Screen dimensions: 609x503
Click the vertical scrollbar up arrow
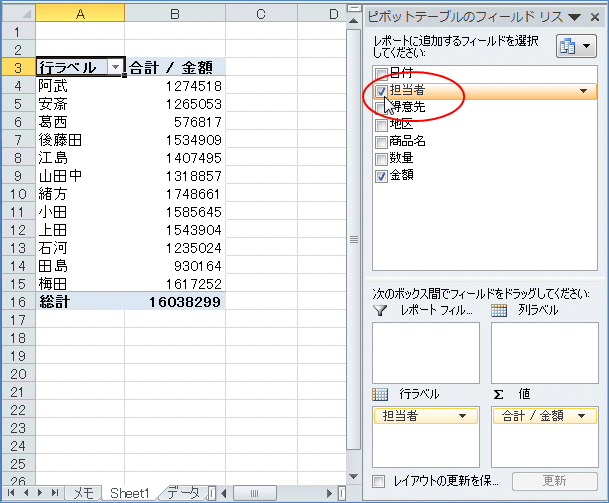pyautogui.click(x=353, y=21)
